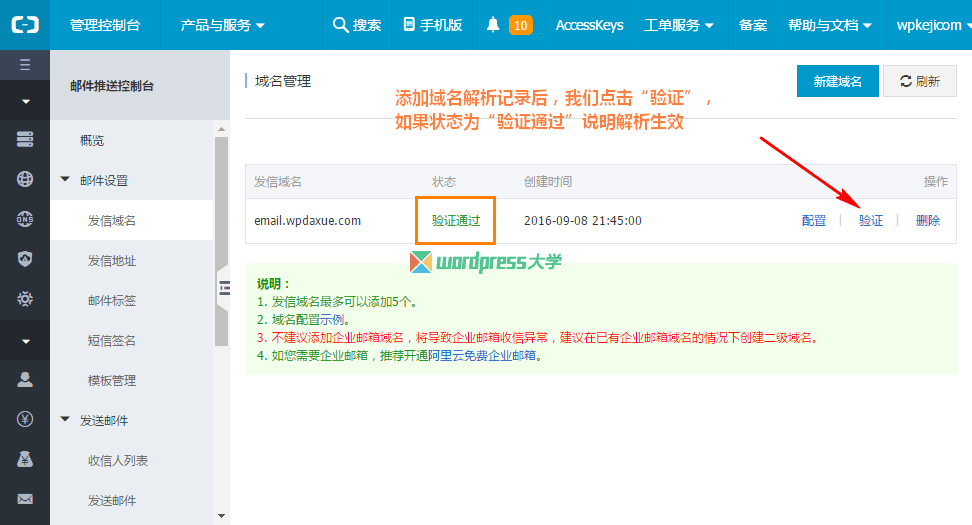The image size is (972, 525).
Task: Click the globe icon in left rail
Action: 25,179
